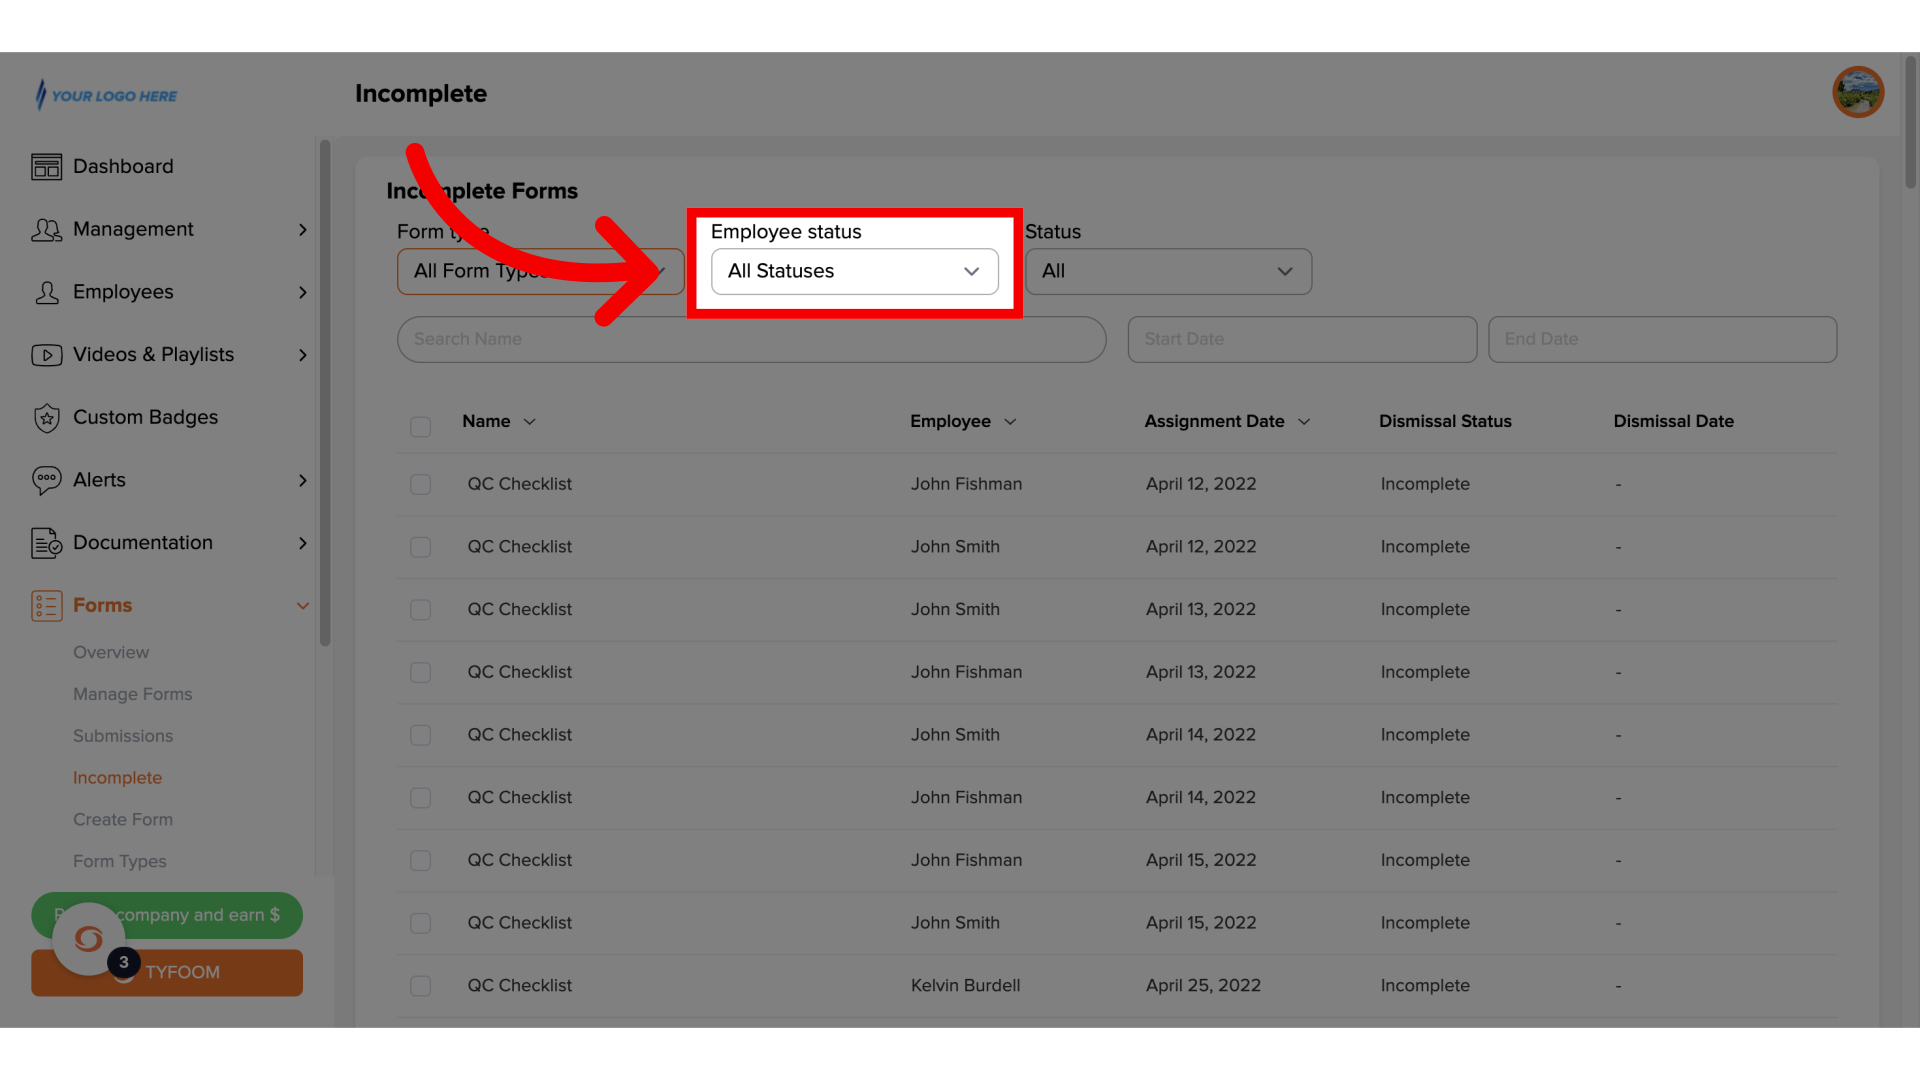The image size is (1920, 1080).
Task: Click the Management people icon
Action: (x=46, y=230)
